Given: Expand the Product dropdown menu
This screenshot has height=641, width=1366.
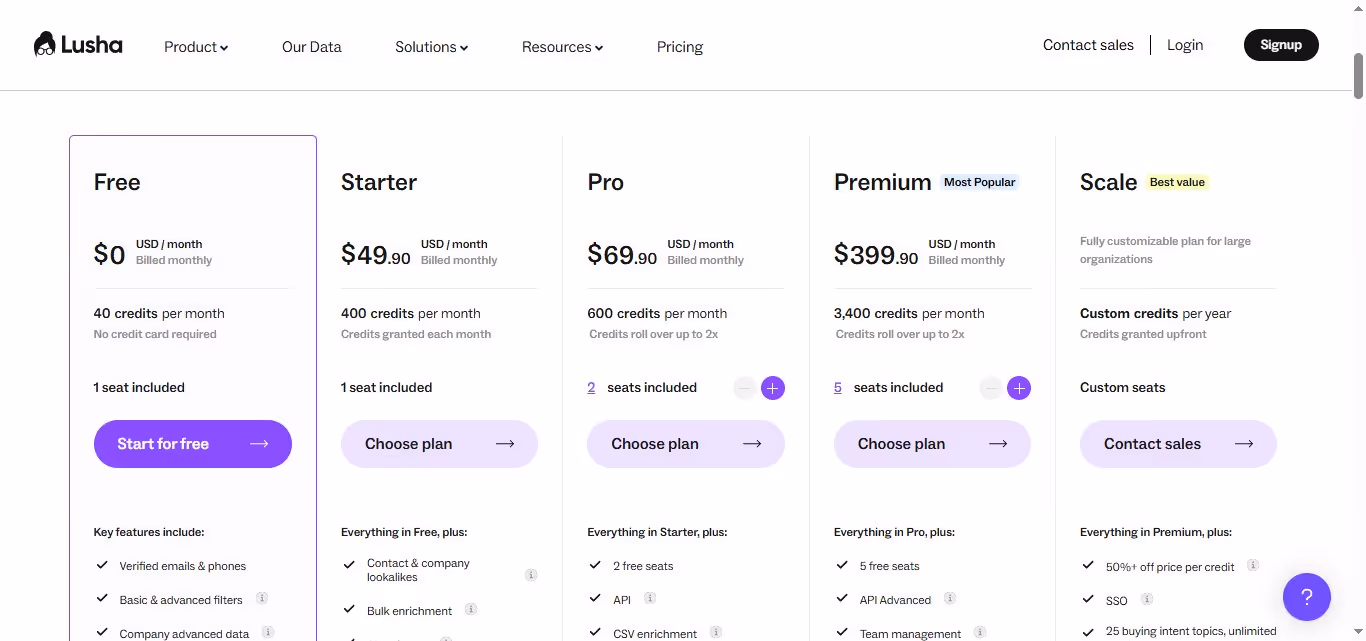Looking at the screenshot, I should tap(196, 46).
